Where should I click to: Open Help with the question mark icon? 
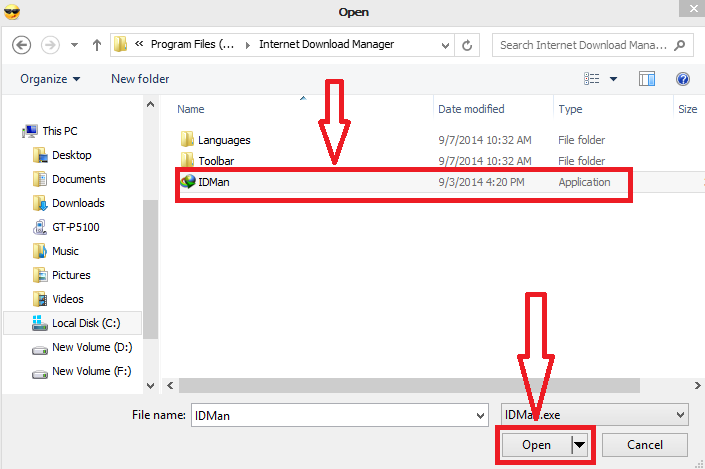[x=683, y=79]
